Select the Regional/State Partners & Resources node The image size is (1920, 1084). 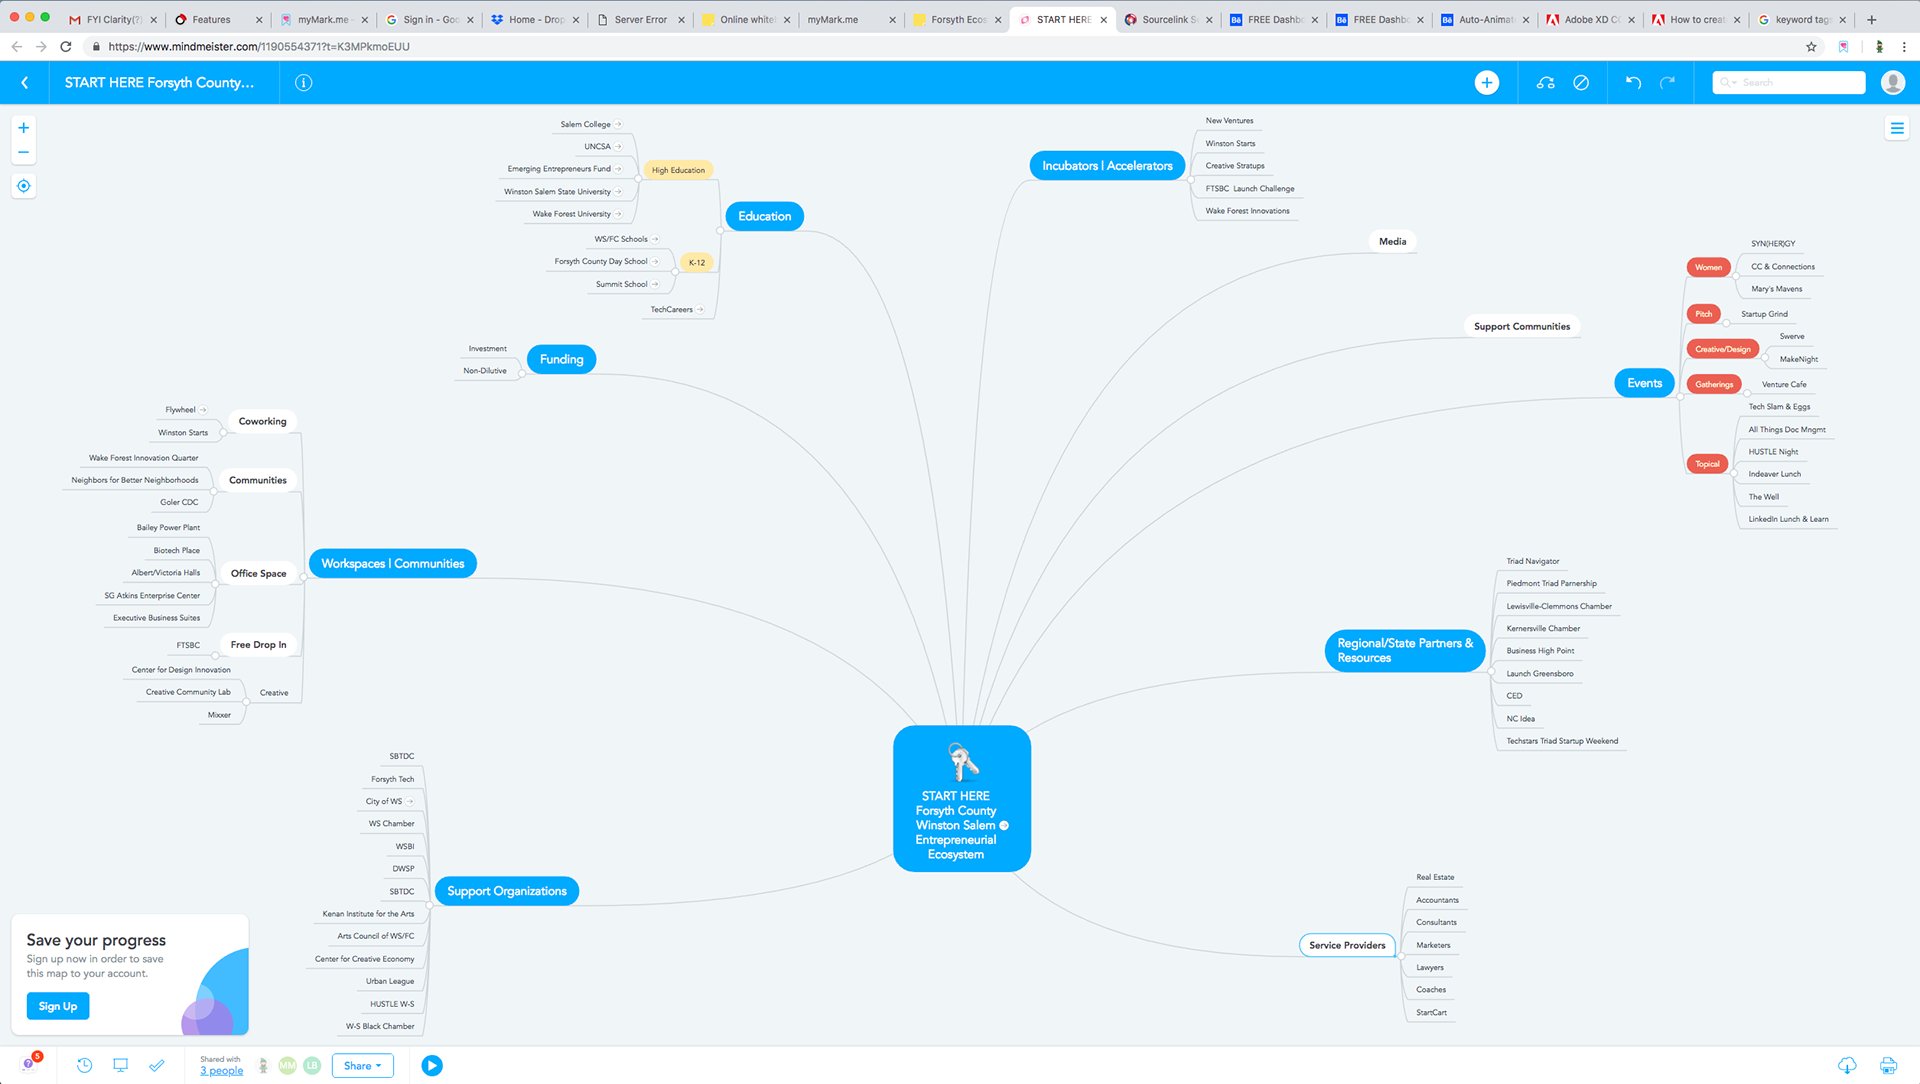click(x=1405, y=650)
